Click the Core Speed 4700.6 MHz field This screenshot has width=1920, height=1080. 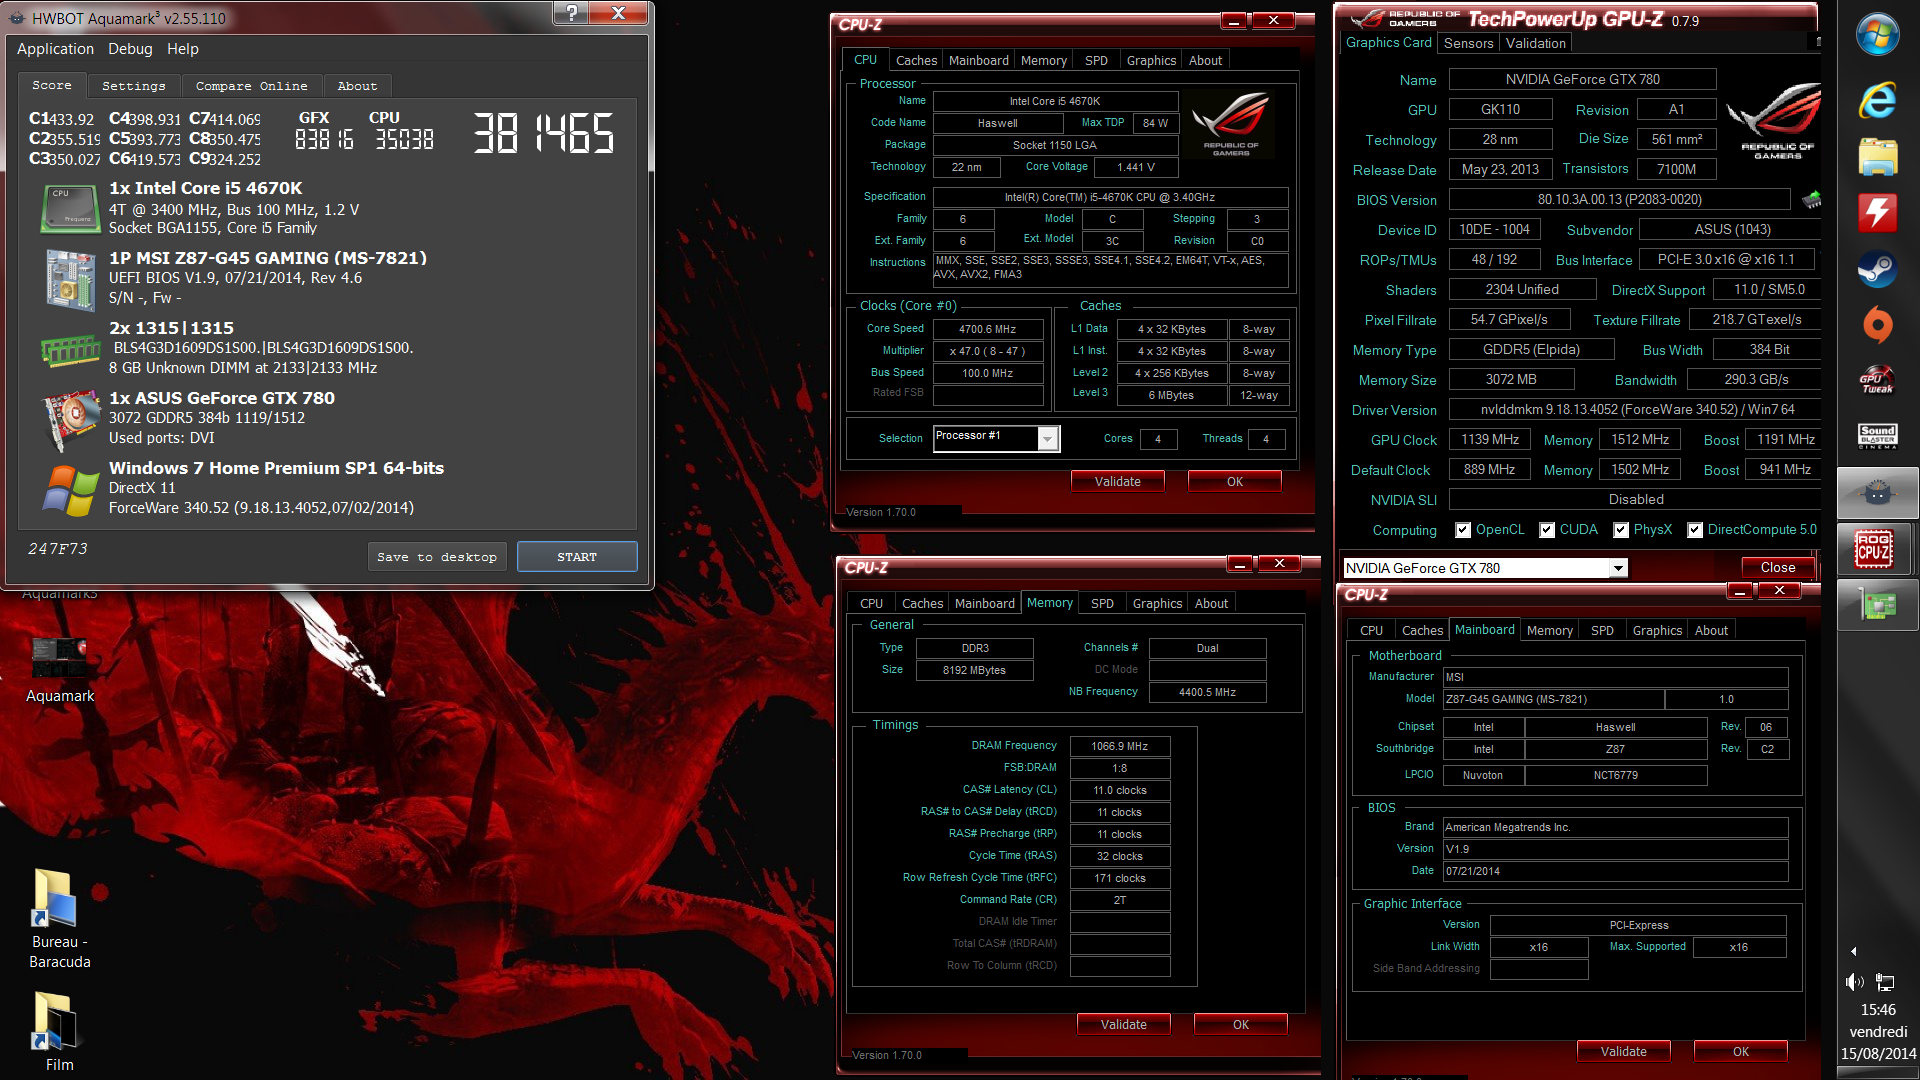(x=987, y=329)
